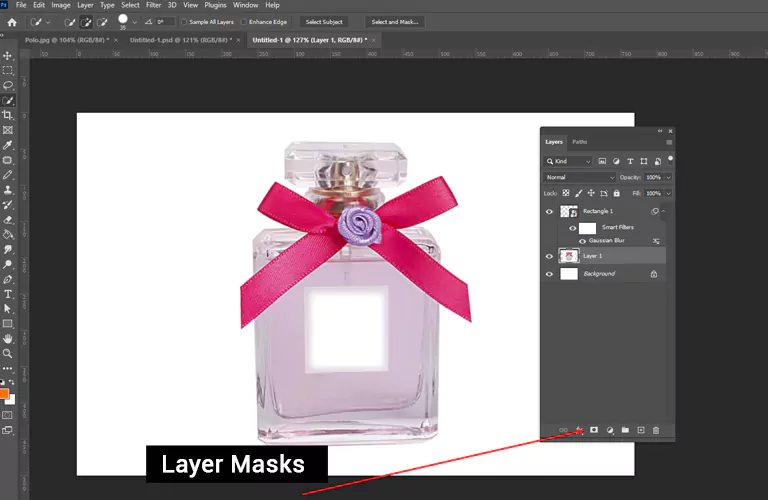Select the Rectangular Marquee tool
This screenshot has height=500, width=768.
click(7, 71)
